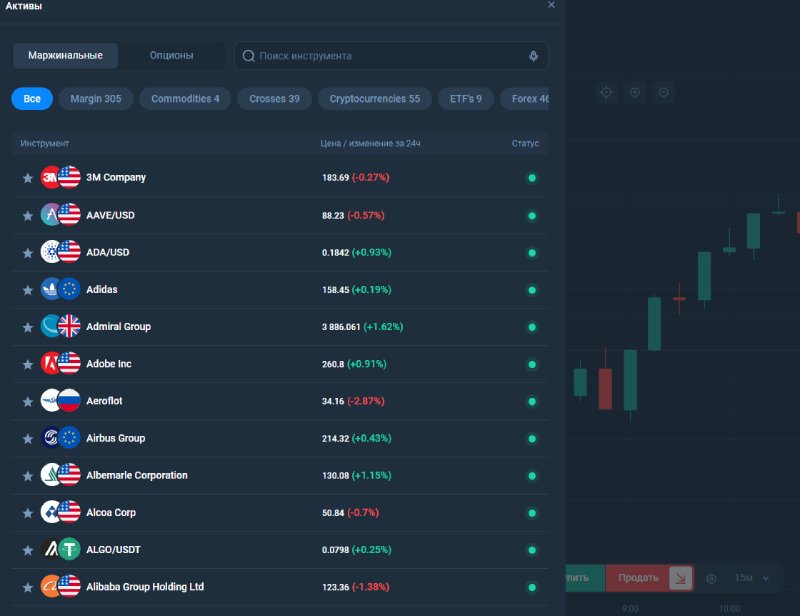Zoom in the chart with plus icon
Viewport: 800px width, 616px height.
[635, 92]
